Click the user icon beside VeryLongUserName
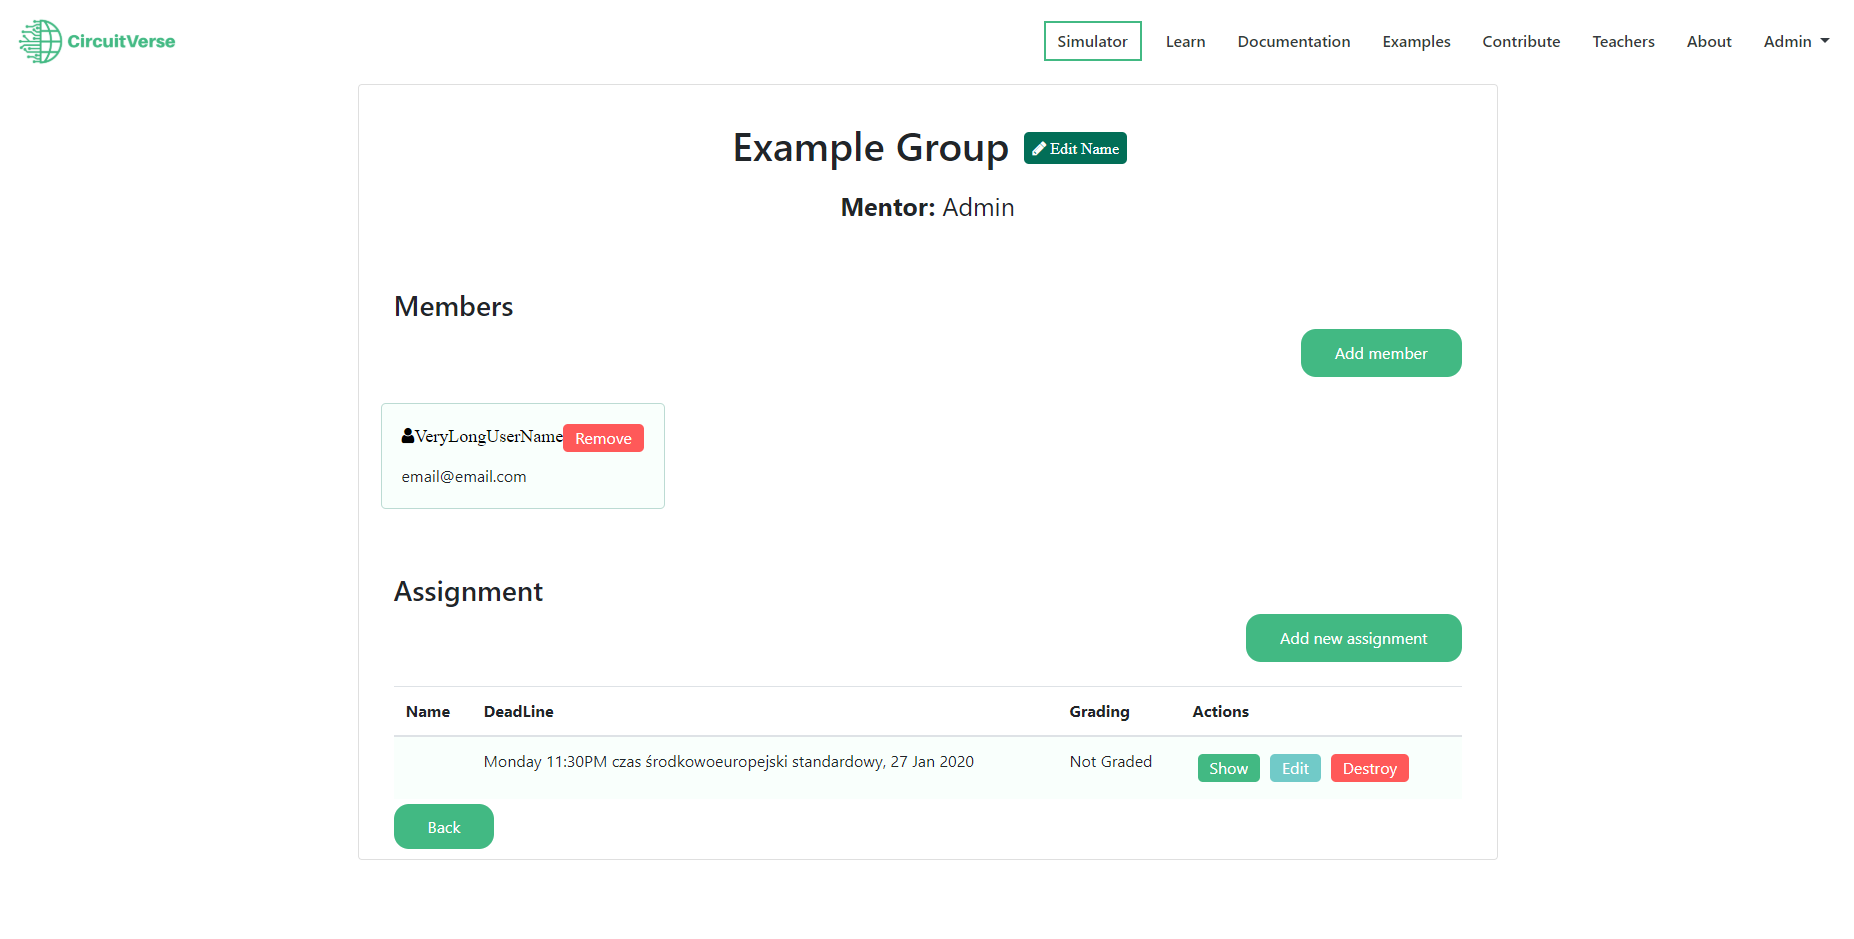This screenshot has height=939, width=1854. (408, 436)
